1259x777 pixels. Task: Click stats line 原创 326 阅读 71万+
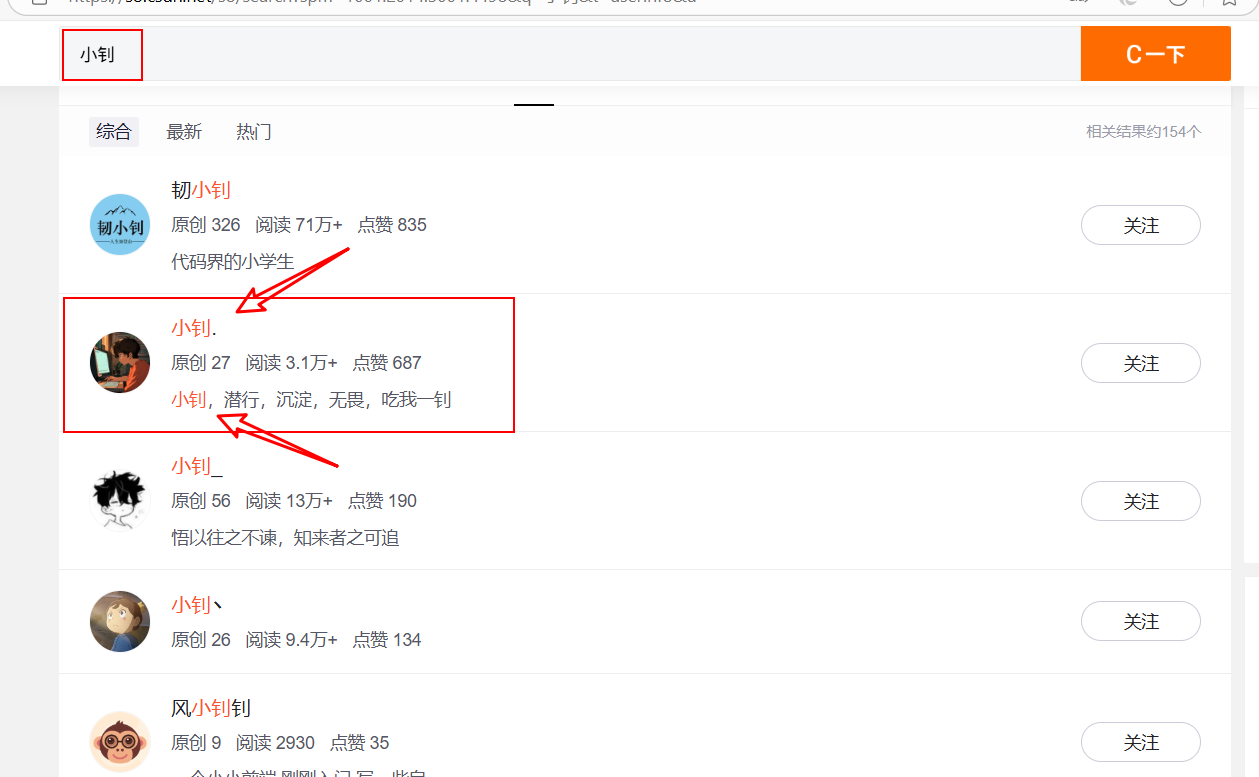pos(299,225)
